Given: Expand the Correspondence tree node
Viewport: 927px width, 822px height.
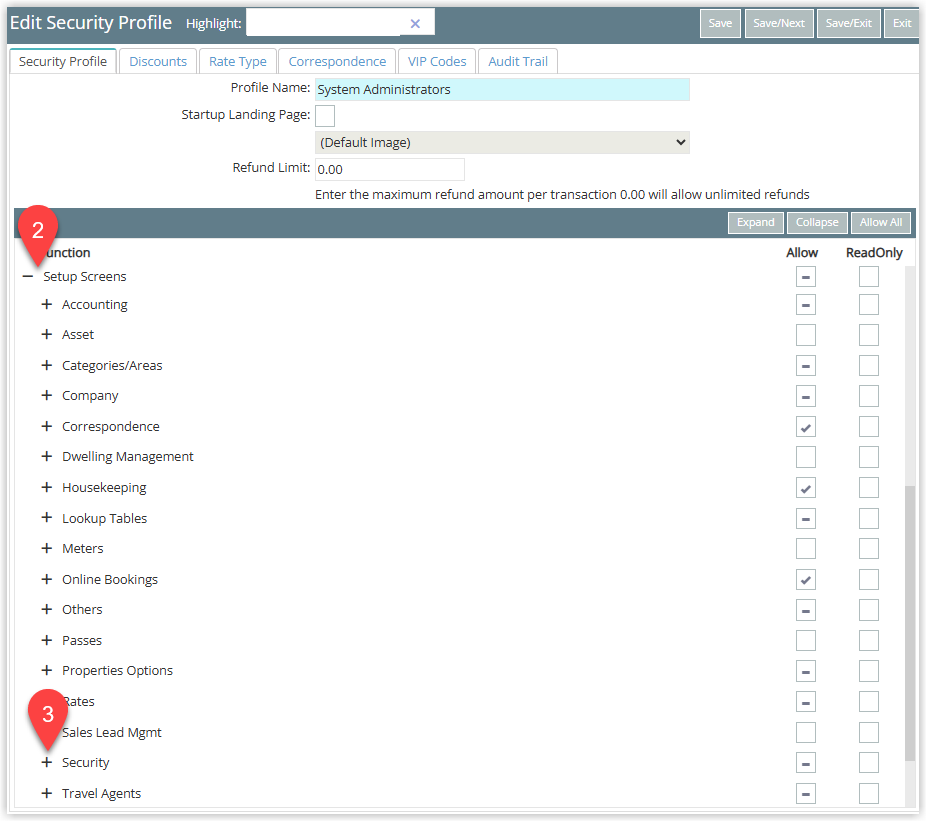Looking at the screenshot, I should (47, 426).
